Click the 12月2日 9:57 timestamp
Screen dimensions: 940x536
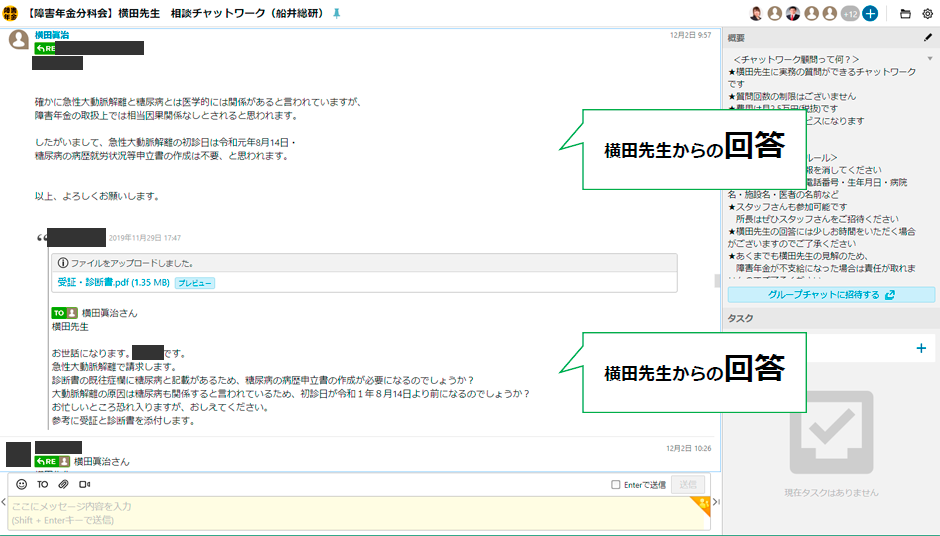coord(691,35)
